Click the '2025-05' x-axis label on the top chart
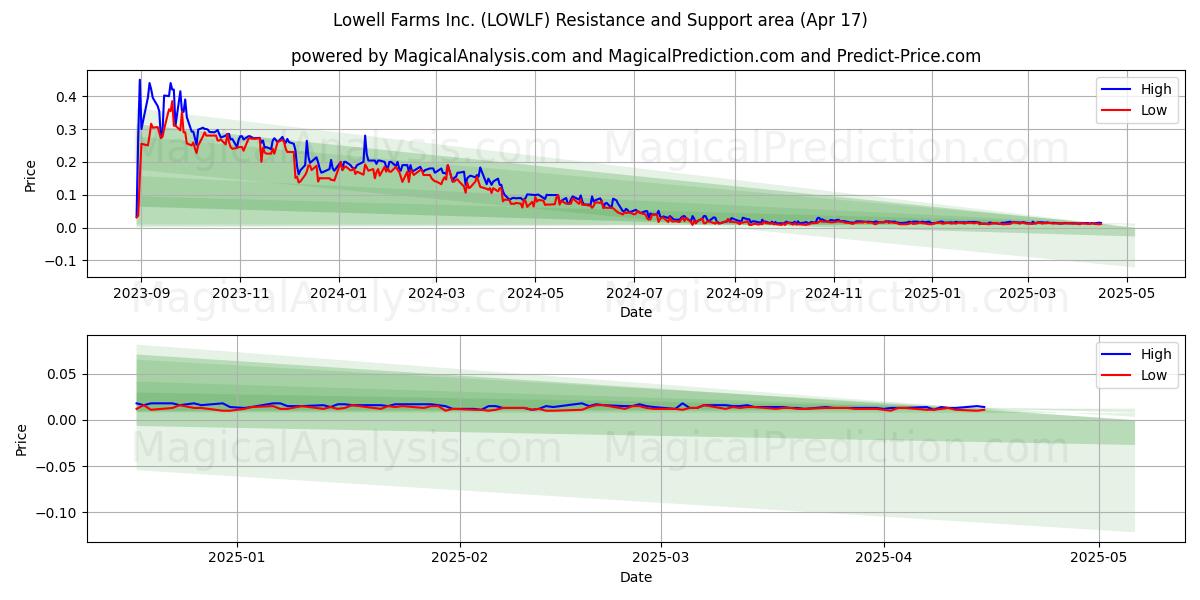This screenshot has width=1200, height=600. 1127,294
